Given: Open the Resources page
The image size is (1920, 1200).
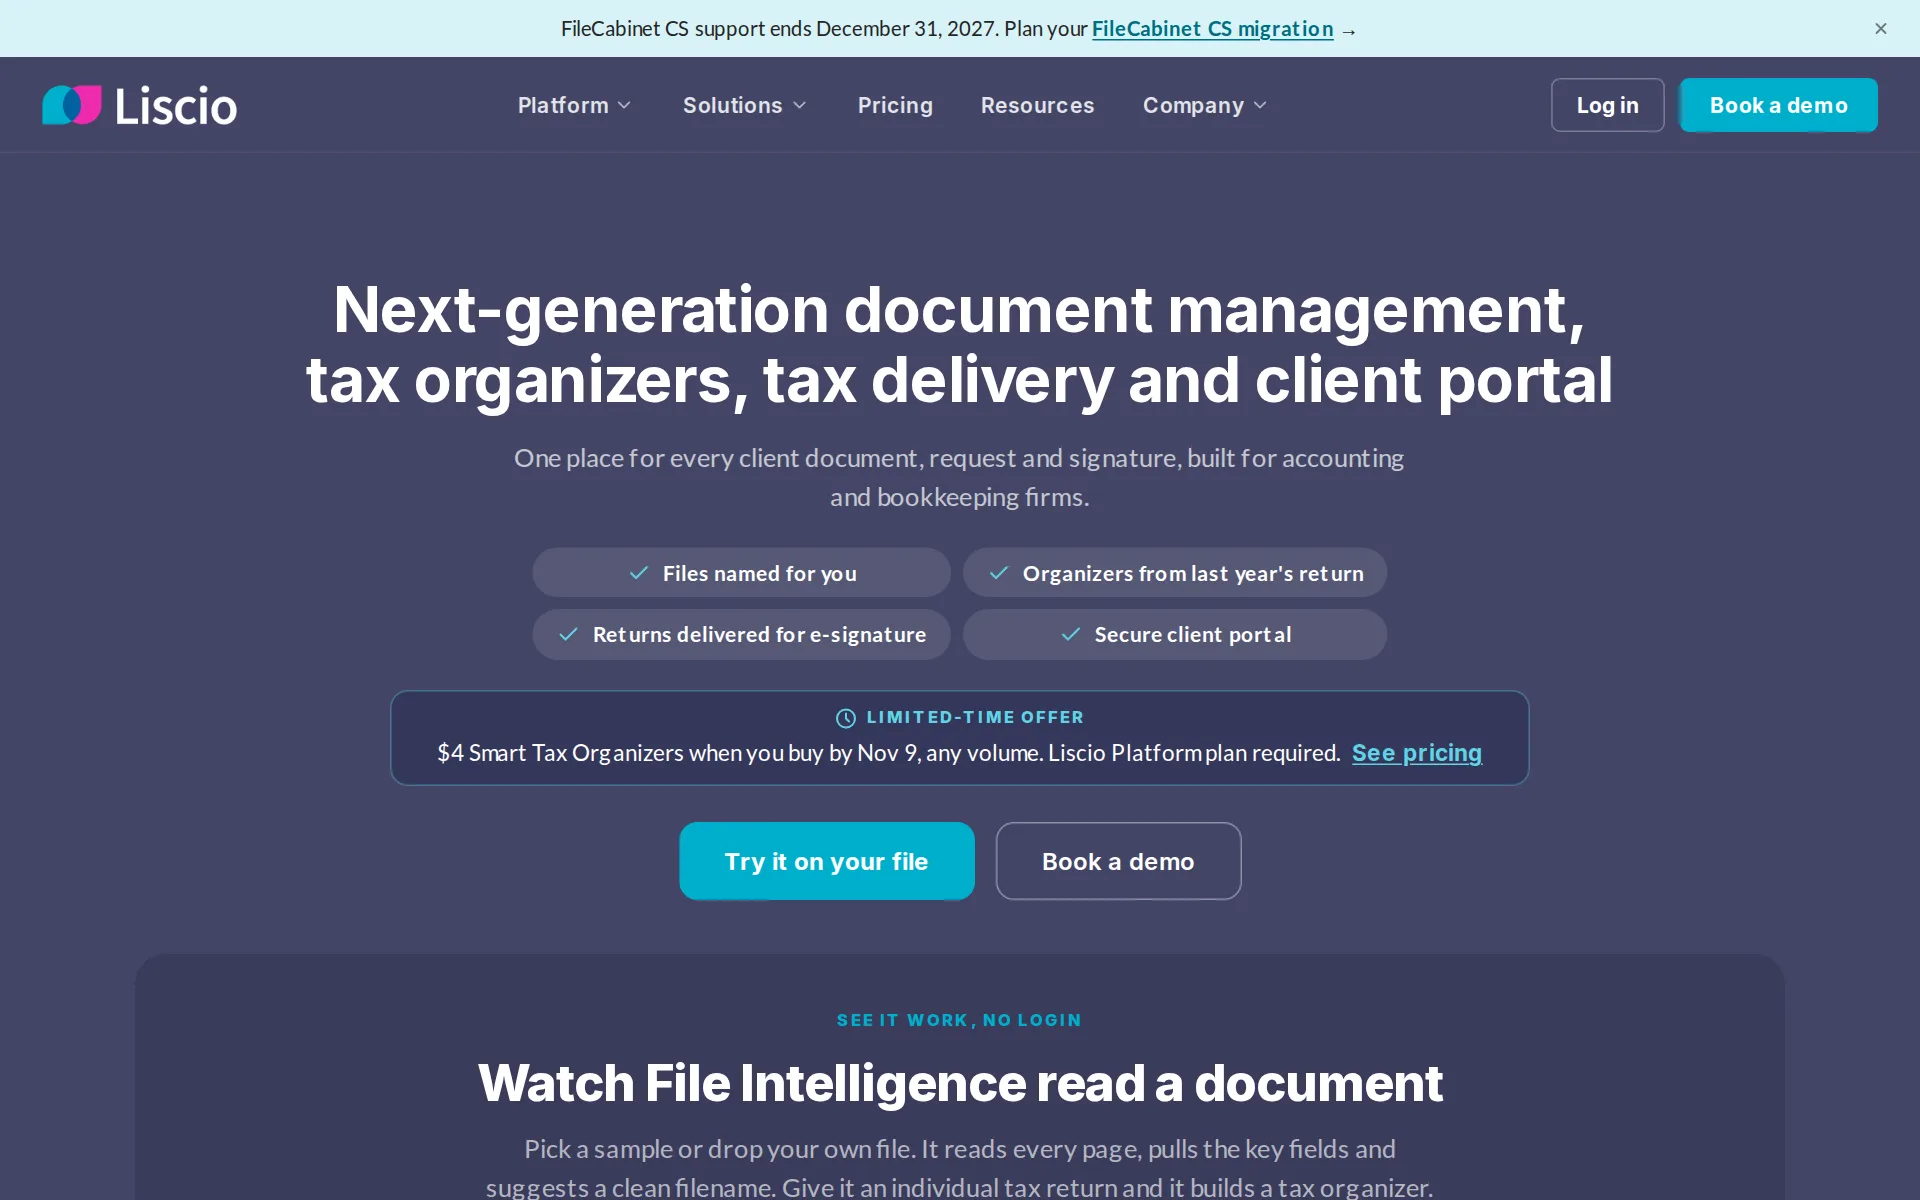Looking at the screenshot, I should pyautogui.click(x=1037, y=105).
